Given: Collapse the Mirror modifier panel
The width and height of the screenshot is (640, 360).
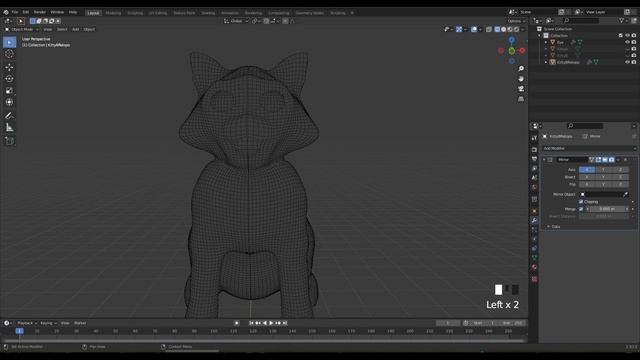Looking at the screenshot, I should tap(544, 160).
